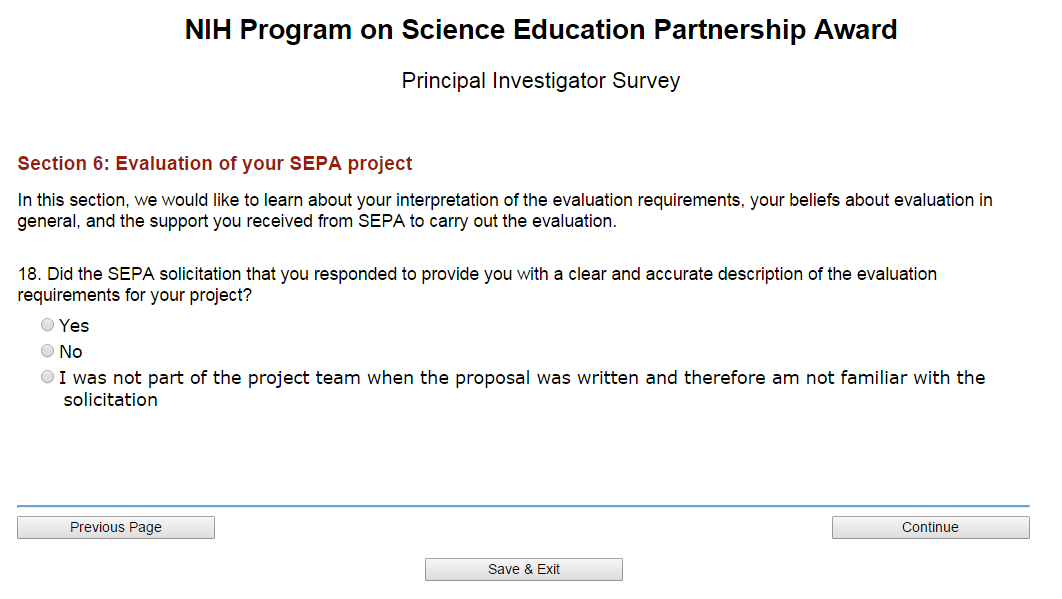Click Save & Exit
Image resolution: width=1062 pixels, height=599 pixels.
pyautogui.click(x=523, y=569)
